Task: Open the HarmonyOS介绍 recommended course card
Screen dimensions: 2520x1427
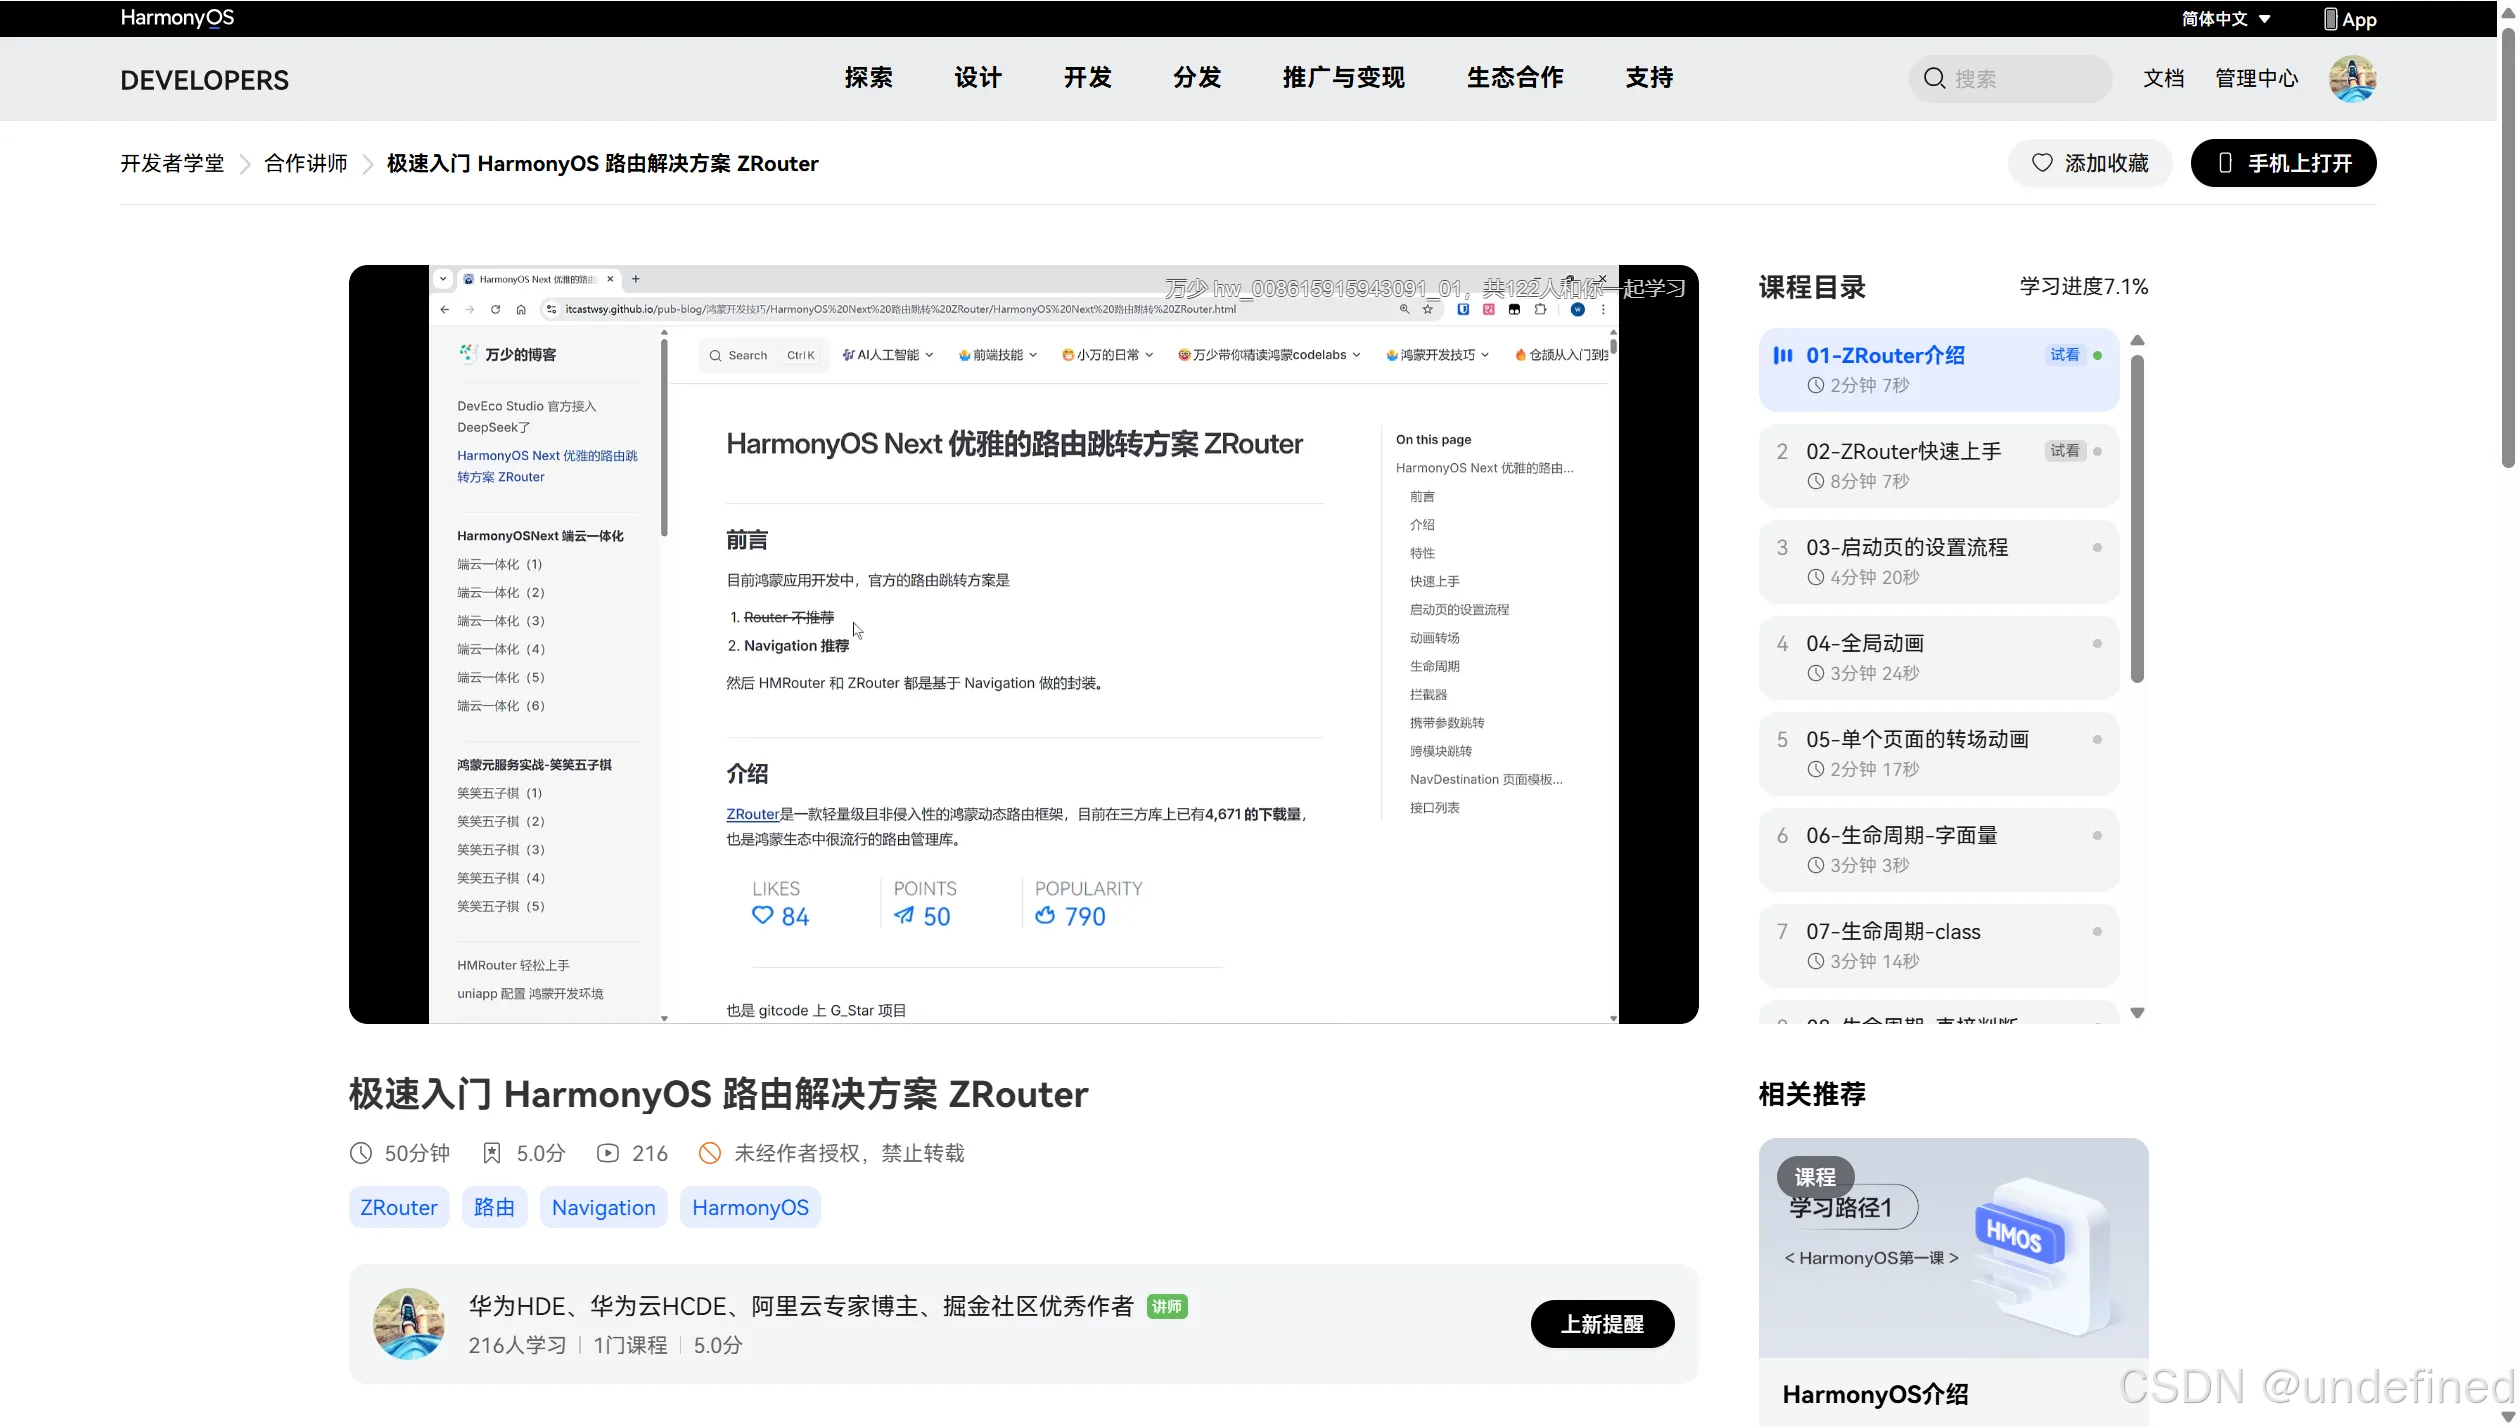Action: (1953, 1282)
